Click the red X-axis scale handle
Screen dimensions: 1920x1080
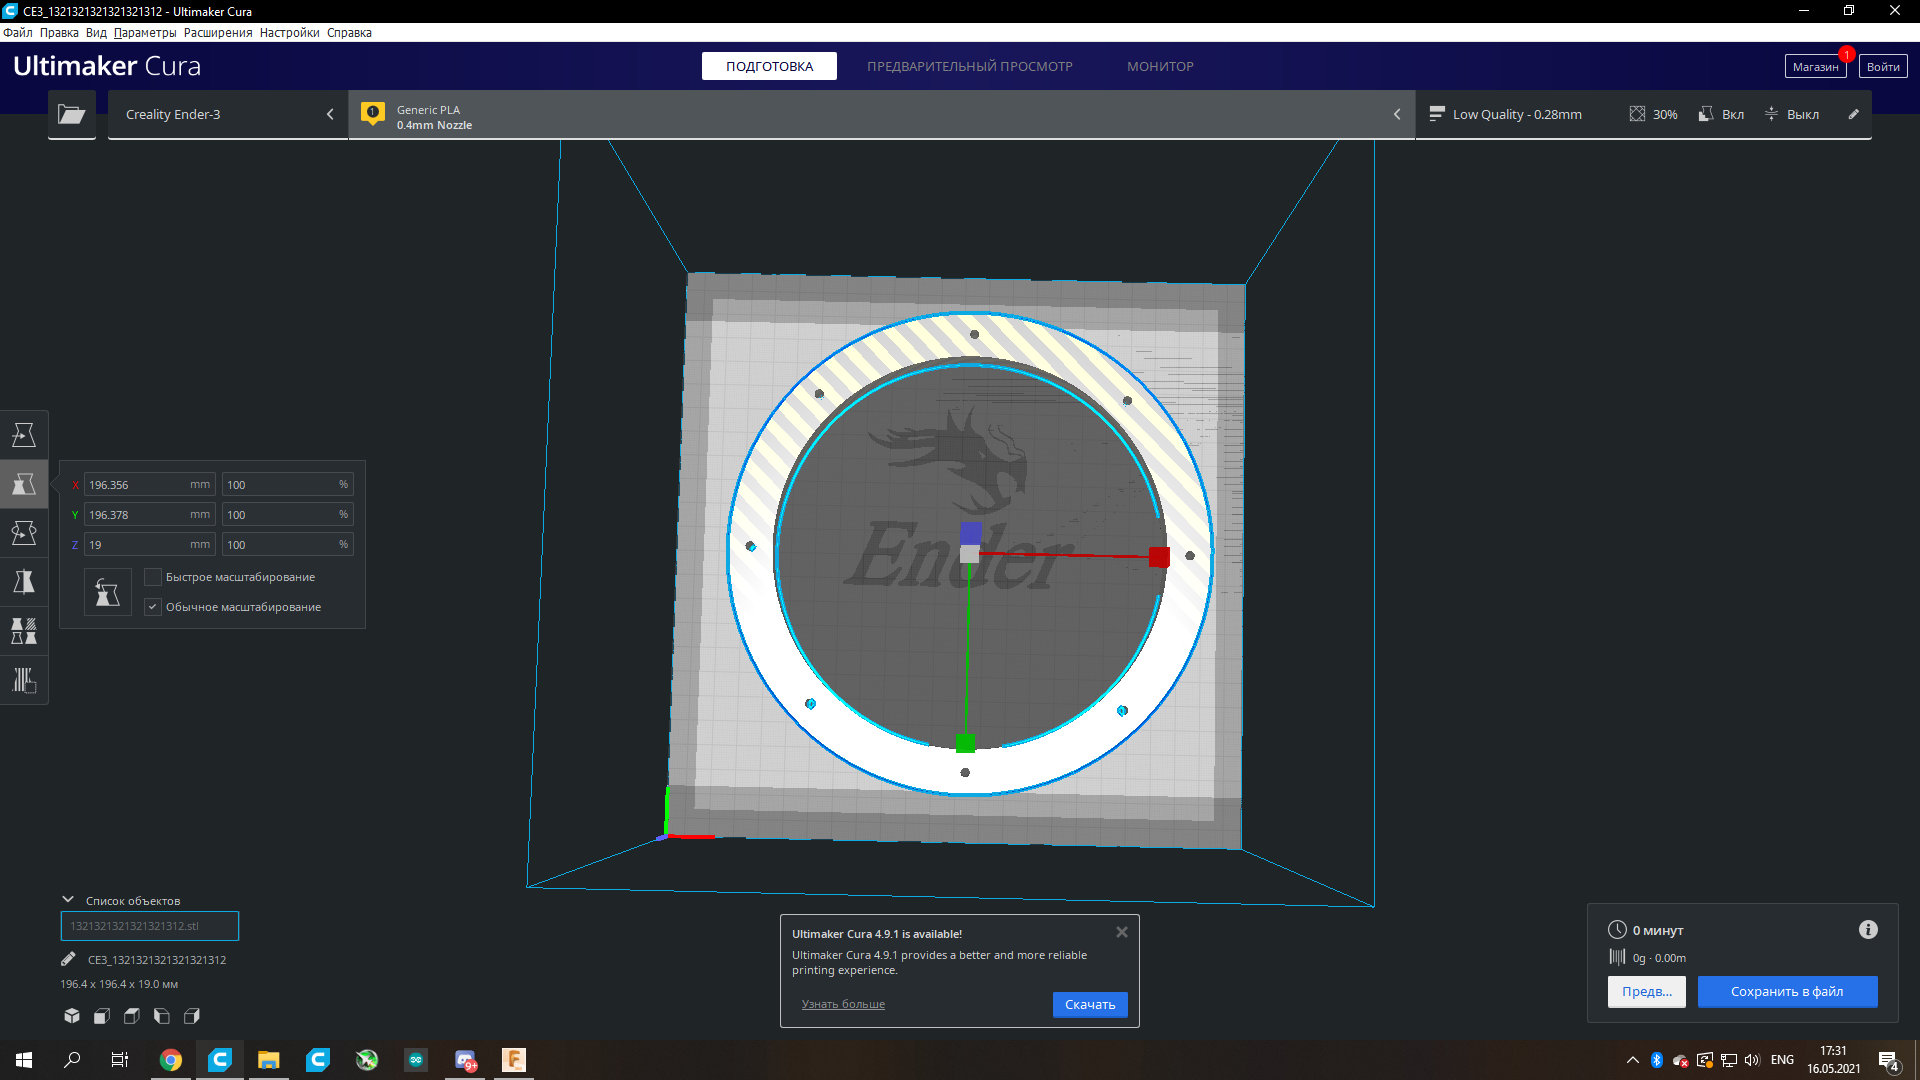(x=1159, y=557)
